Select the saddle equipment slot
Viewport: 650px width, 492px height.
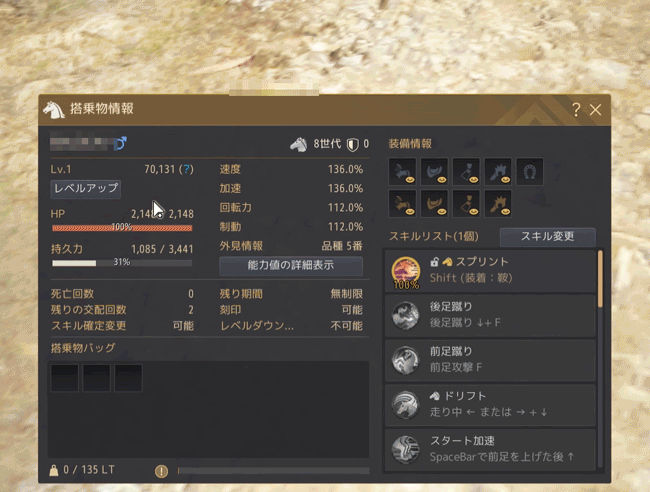pos(434,171)
